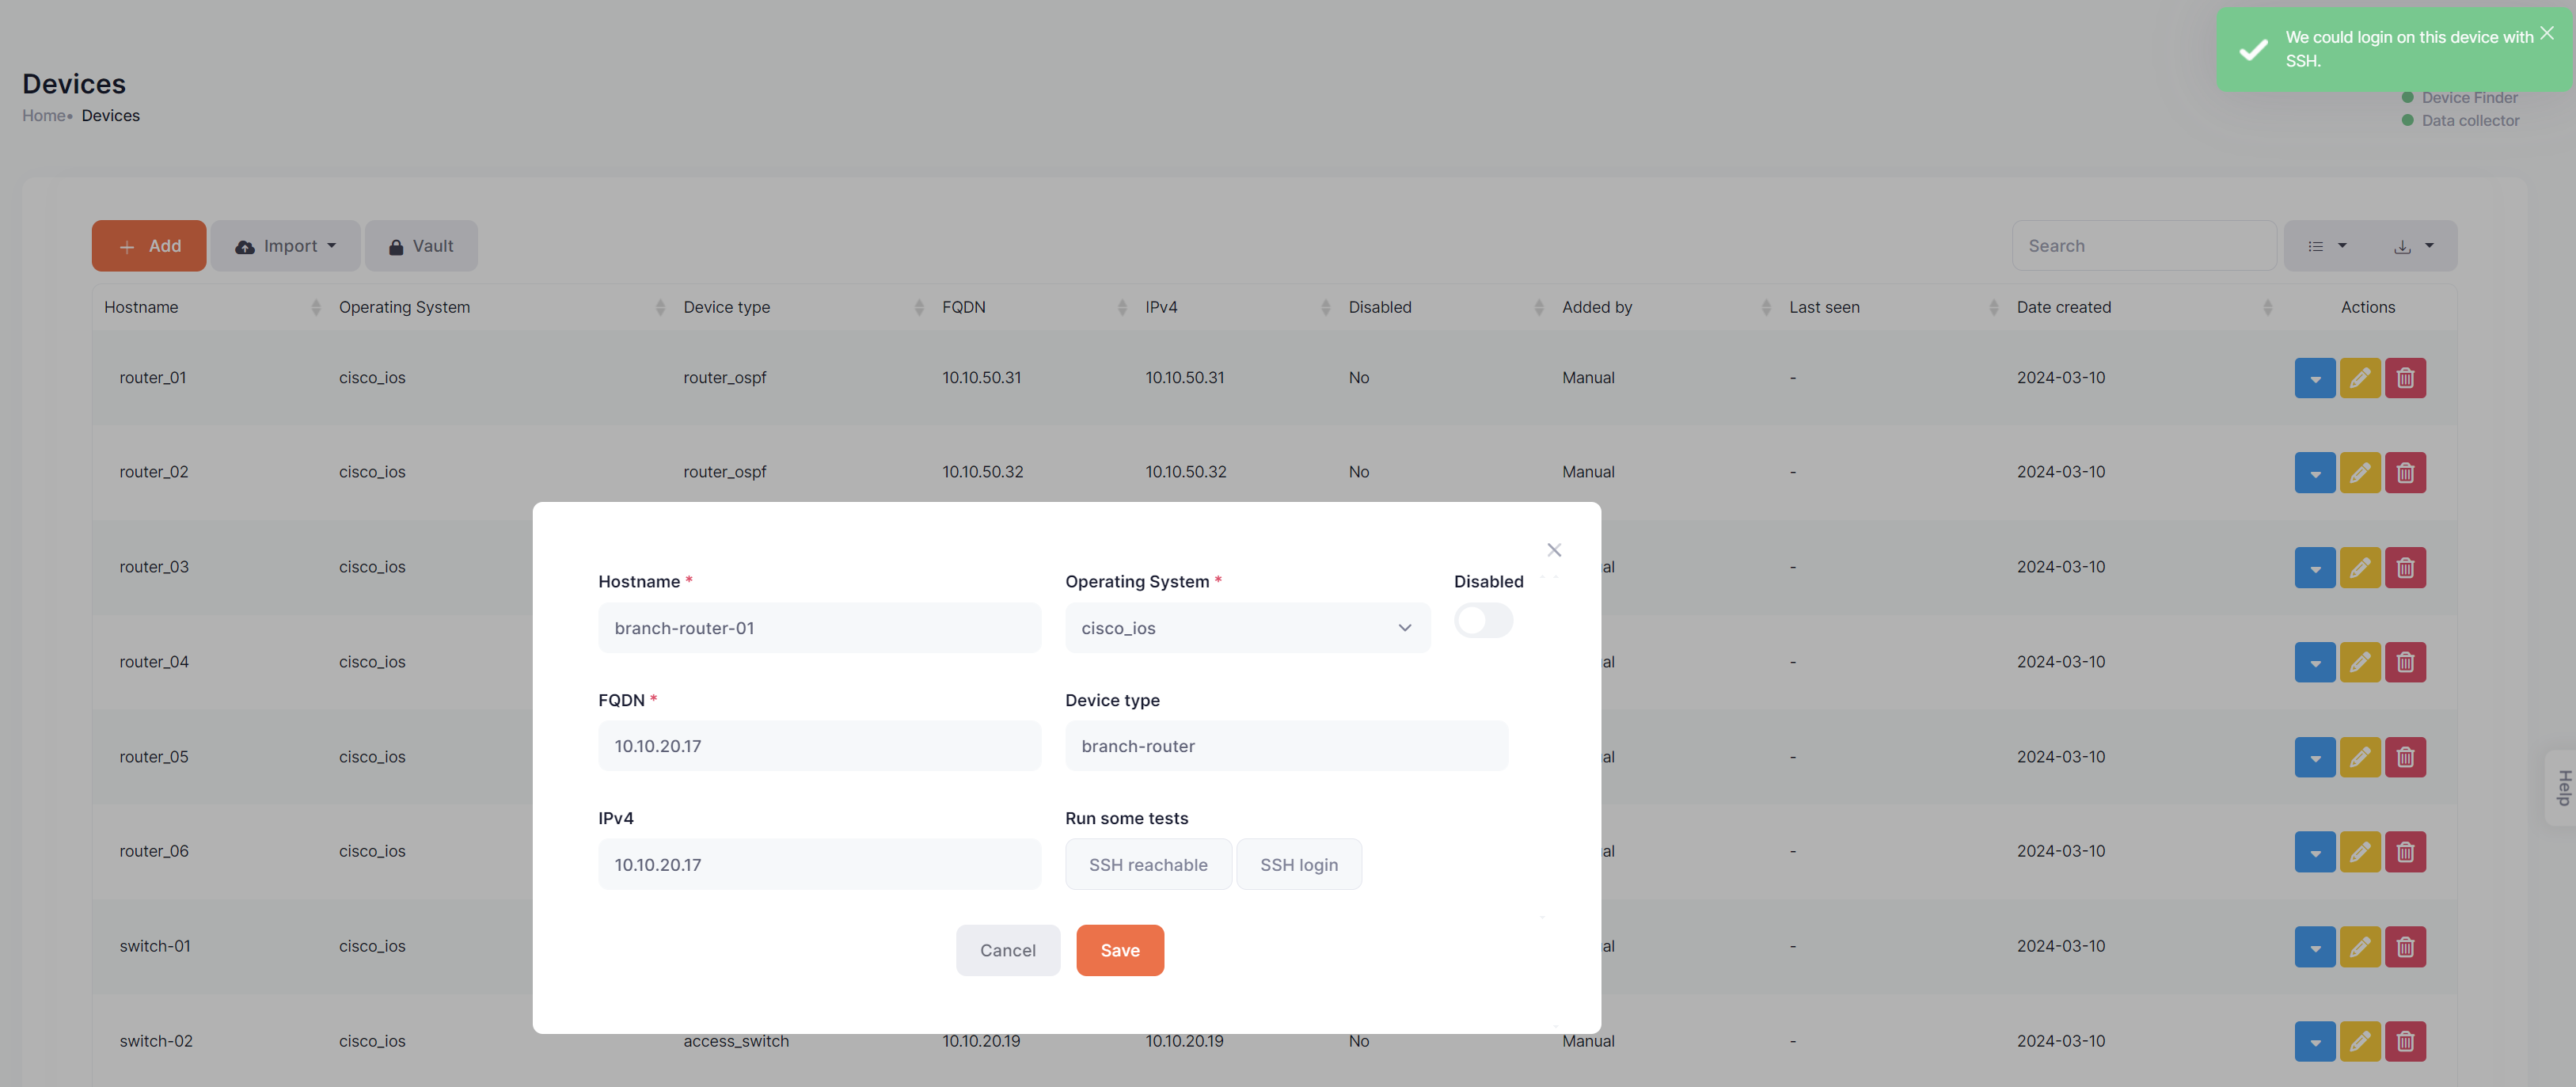Edit router_06 with the pencil icon

pyautogui.click(x=2360, y=851)
